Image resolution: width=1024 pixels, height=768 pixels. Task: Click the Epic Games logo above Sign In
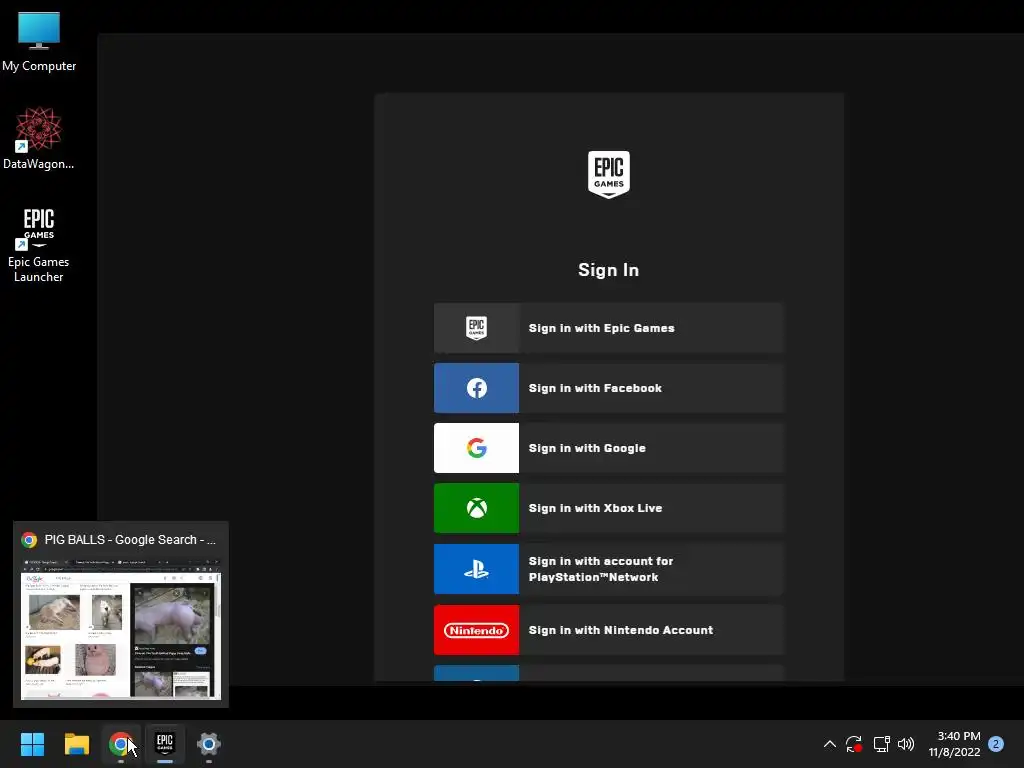point(609,174)
